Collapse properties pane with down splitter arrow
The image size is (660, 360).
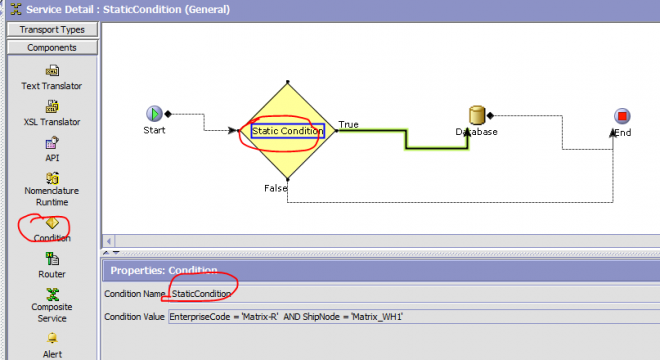[x=116, y=253]
